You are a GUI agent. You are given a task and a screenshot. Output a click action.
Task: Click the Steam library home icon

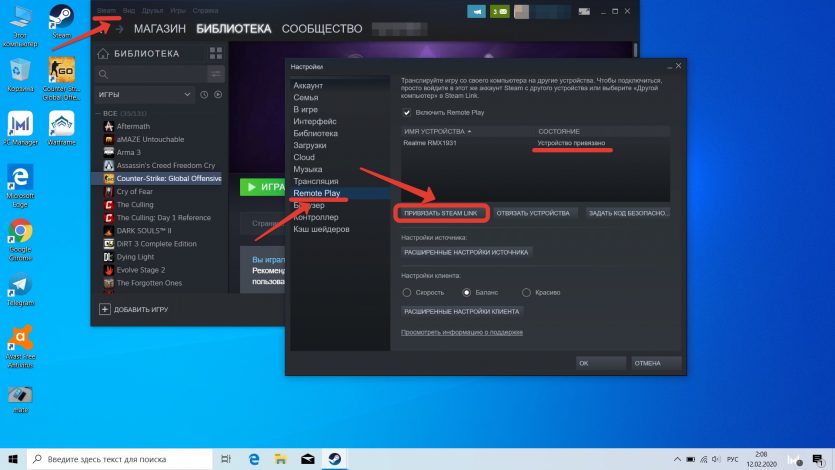click(x=103, y=53)
